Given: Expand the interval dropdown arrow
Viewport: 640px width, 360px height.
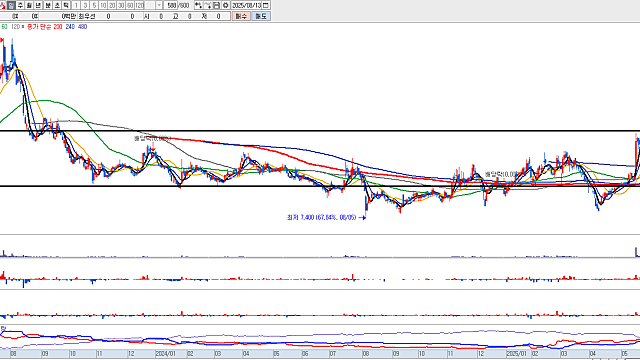Looking at the screenshot, I should click(159, 5).
